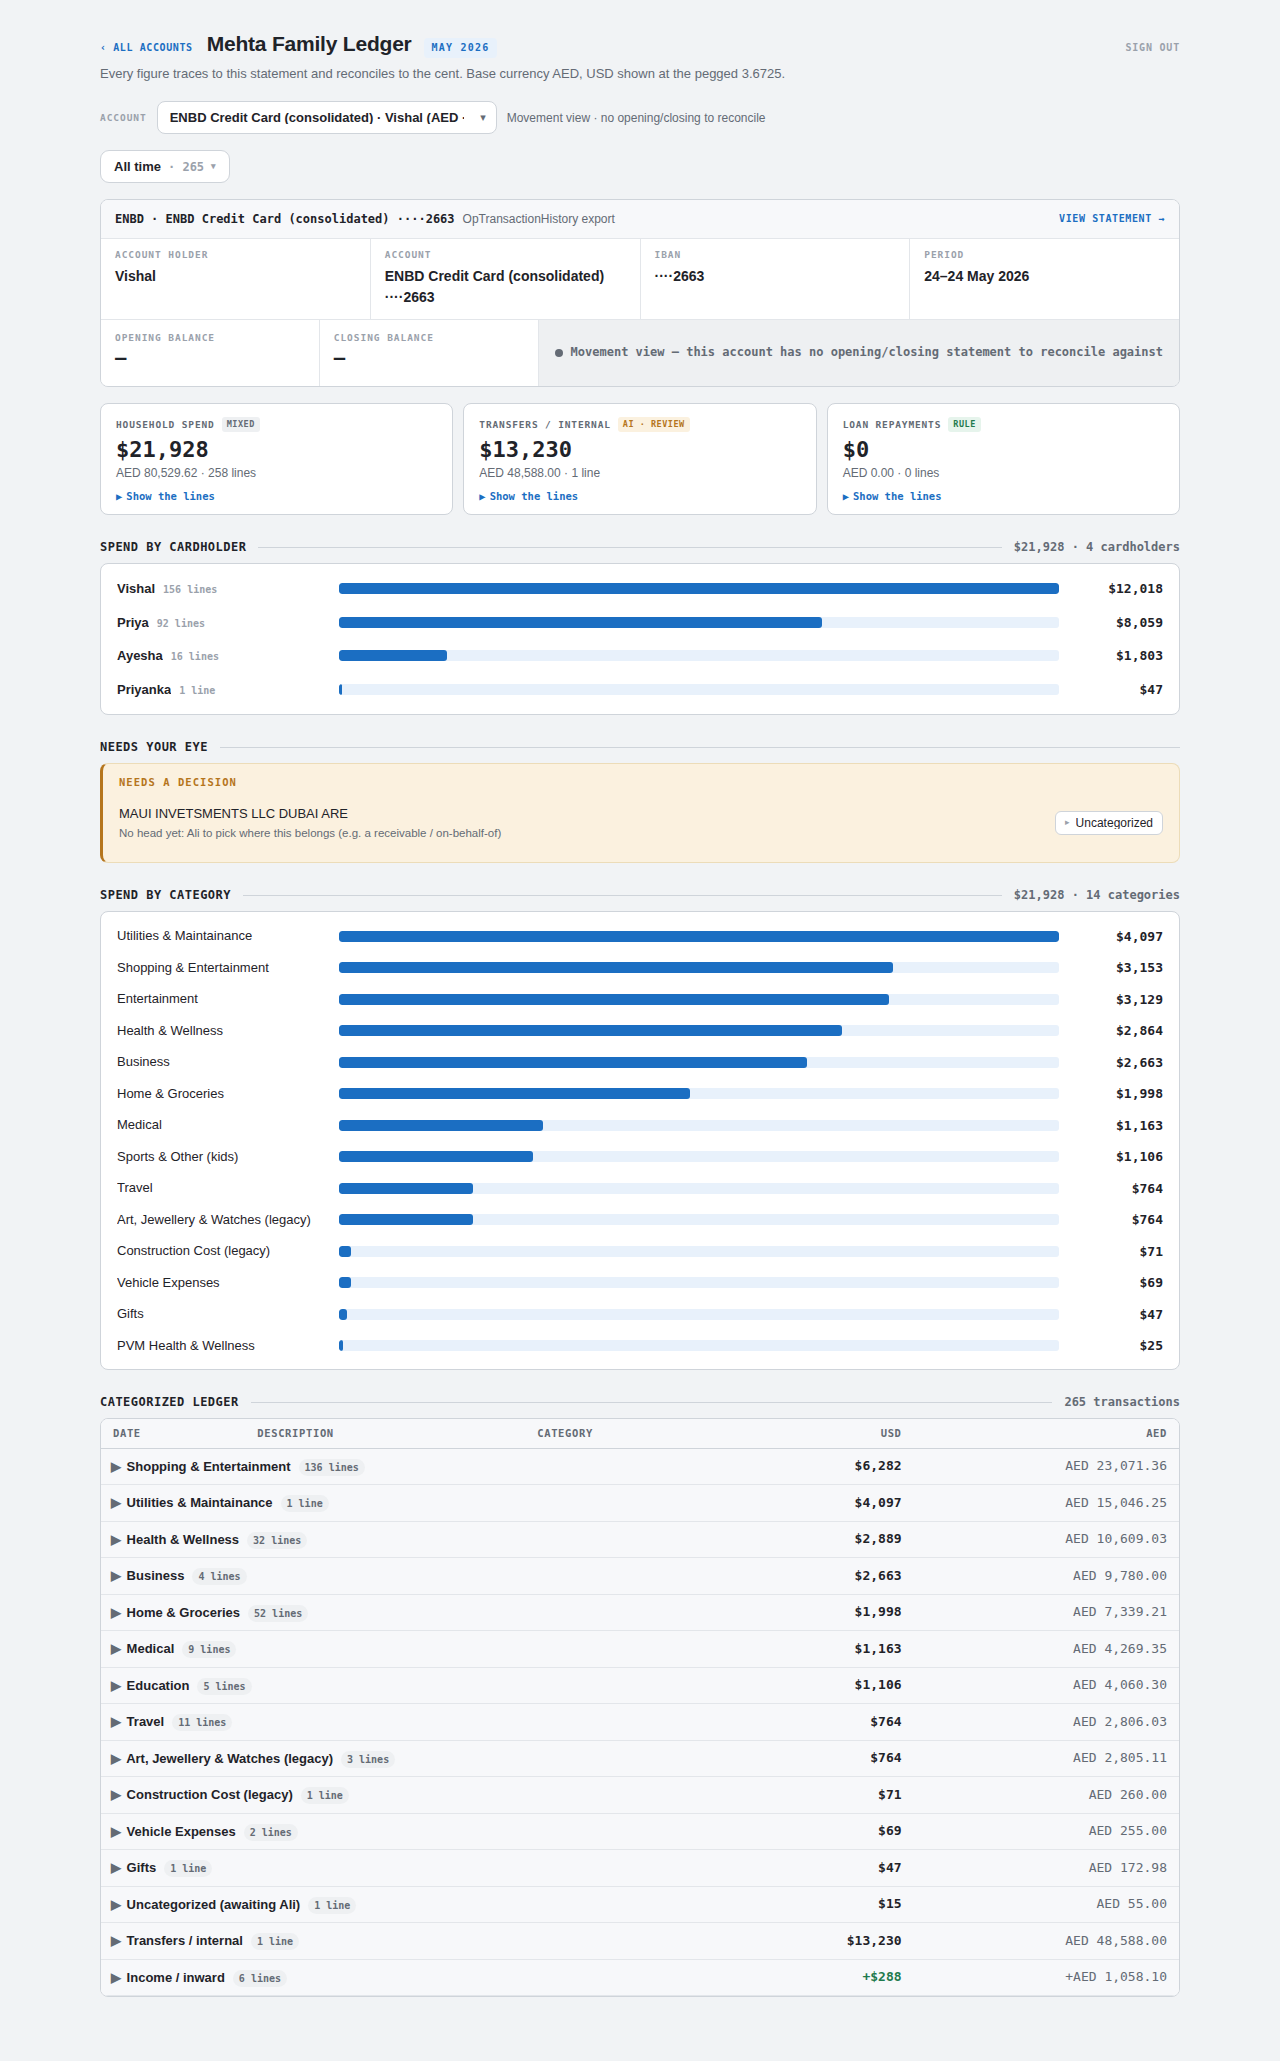Click the Travel row disclosure triangle

[x=116, y=1722]
